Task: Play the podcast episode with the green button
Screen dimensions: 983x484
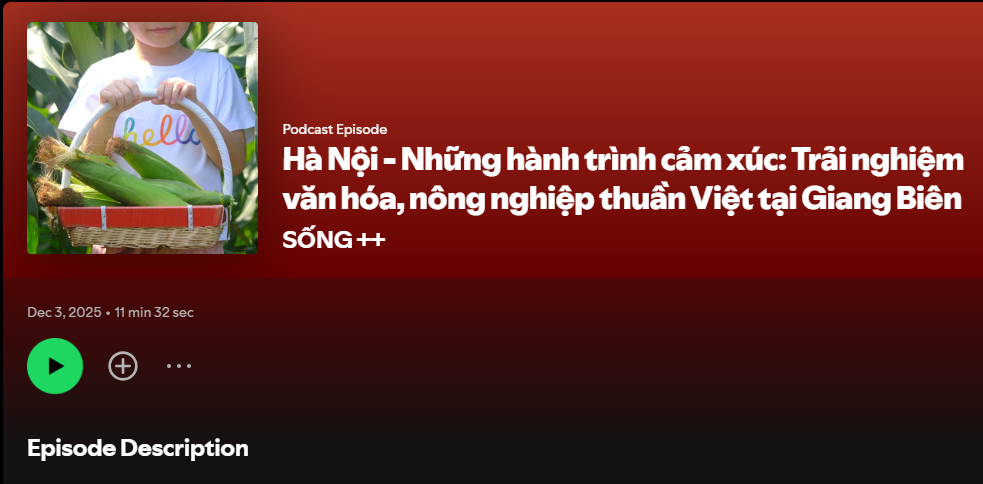Action: (x=55, y=366)
